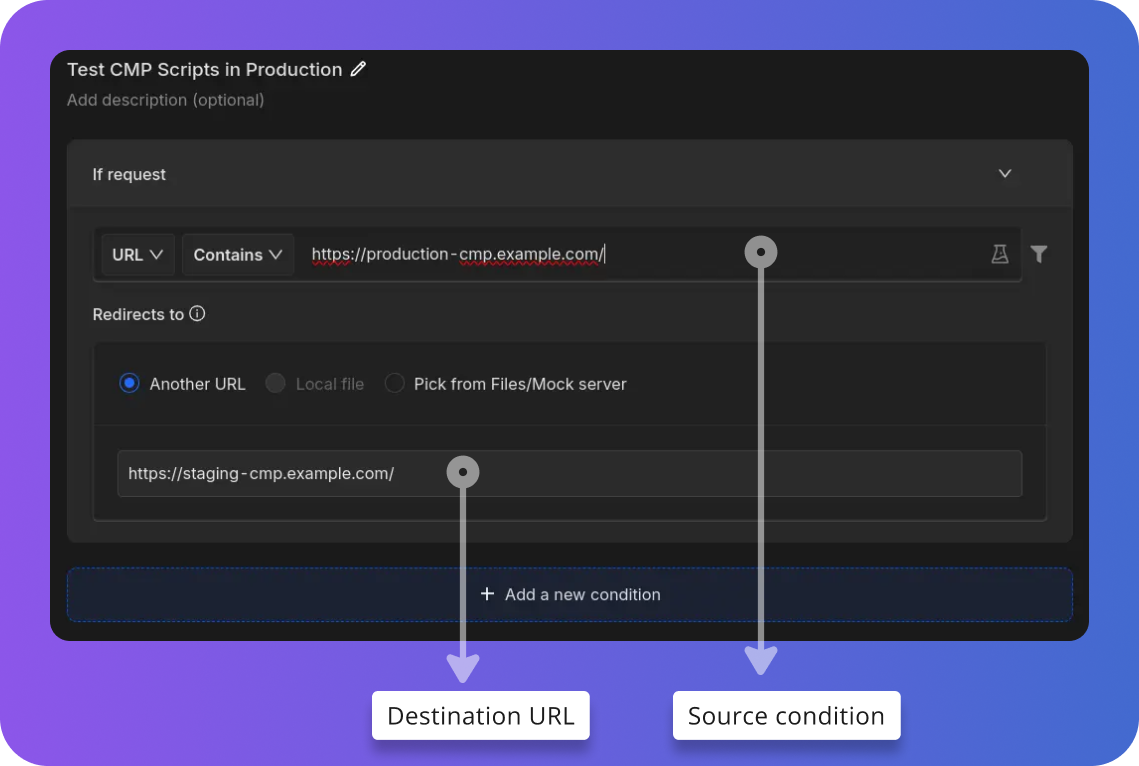Open the Contains operator dropdown

[237, 254]
